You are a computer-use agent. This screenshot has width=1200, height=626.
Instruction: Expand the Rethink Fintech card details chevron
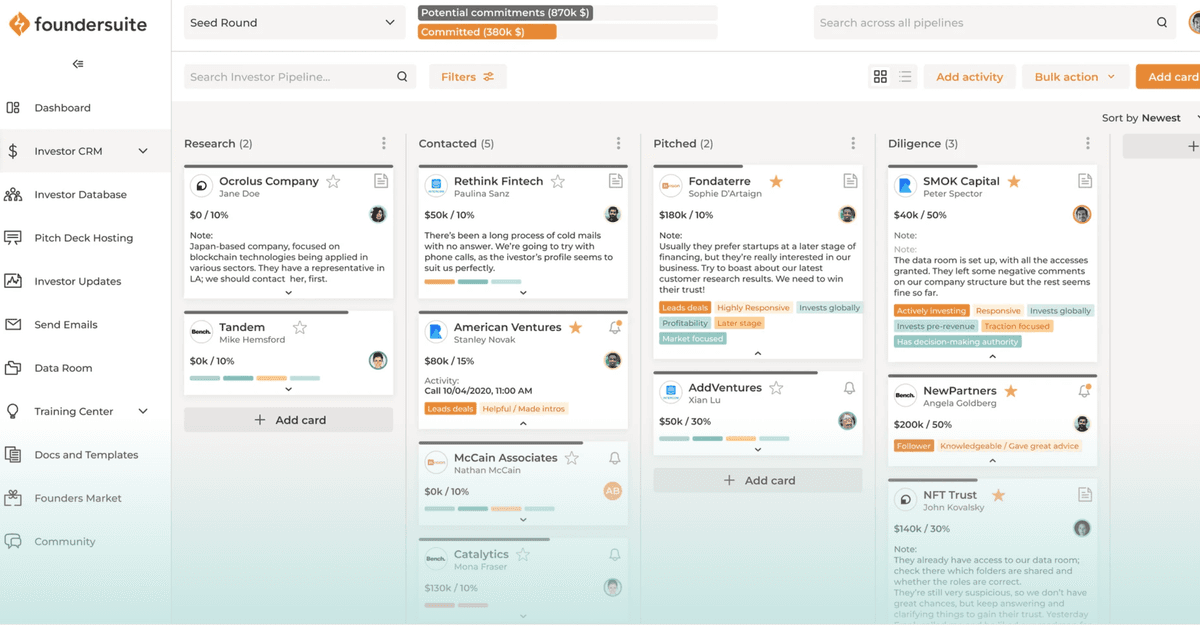[x=523, y=292]
